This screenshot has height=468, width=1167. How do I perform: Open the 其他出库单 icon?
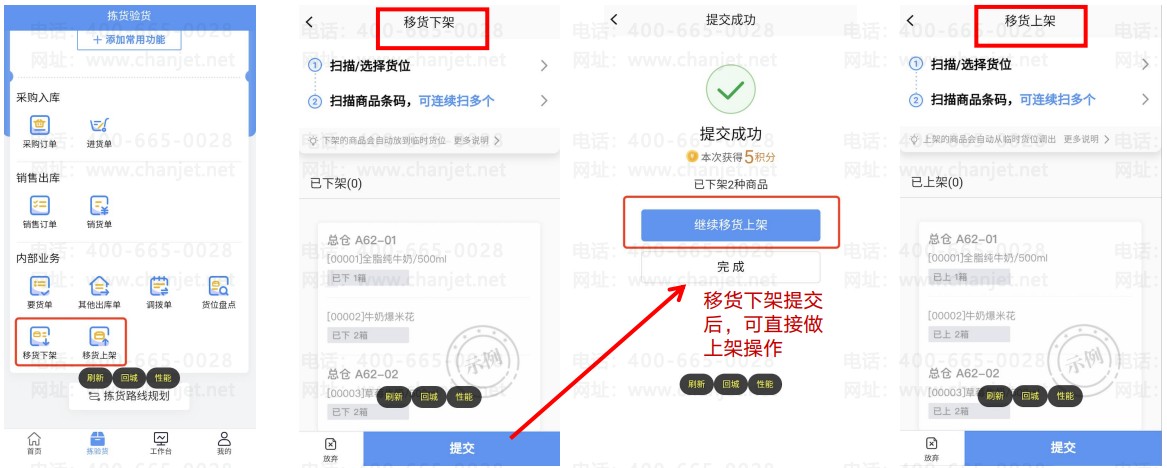point(99,286)
